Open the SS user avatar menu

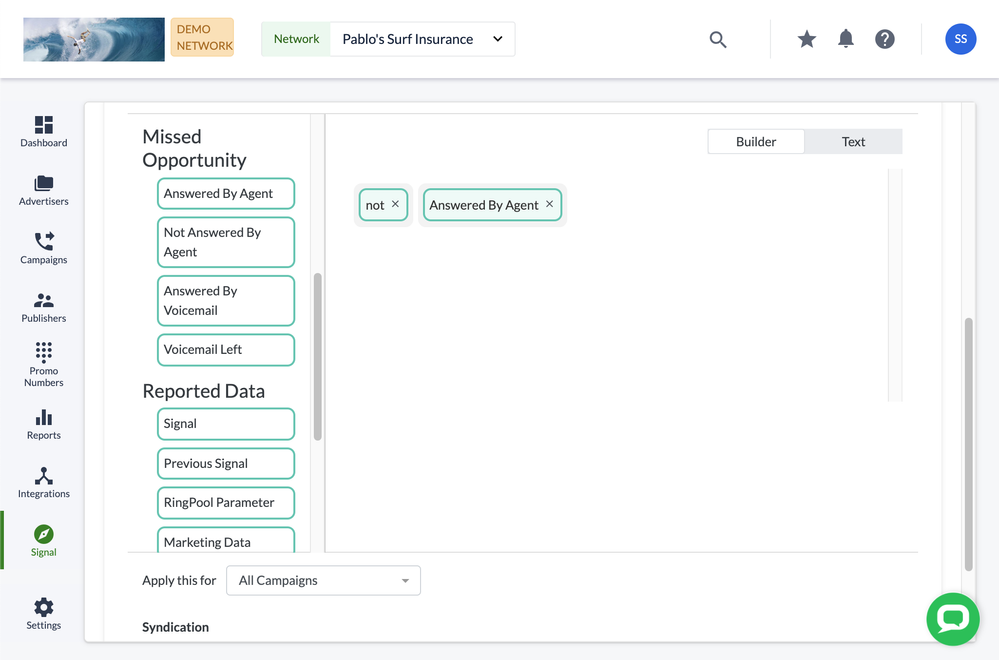click(x=960, y=39)
